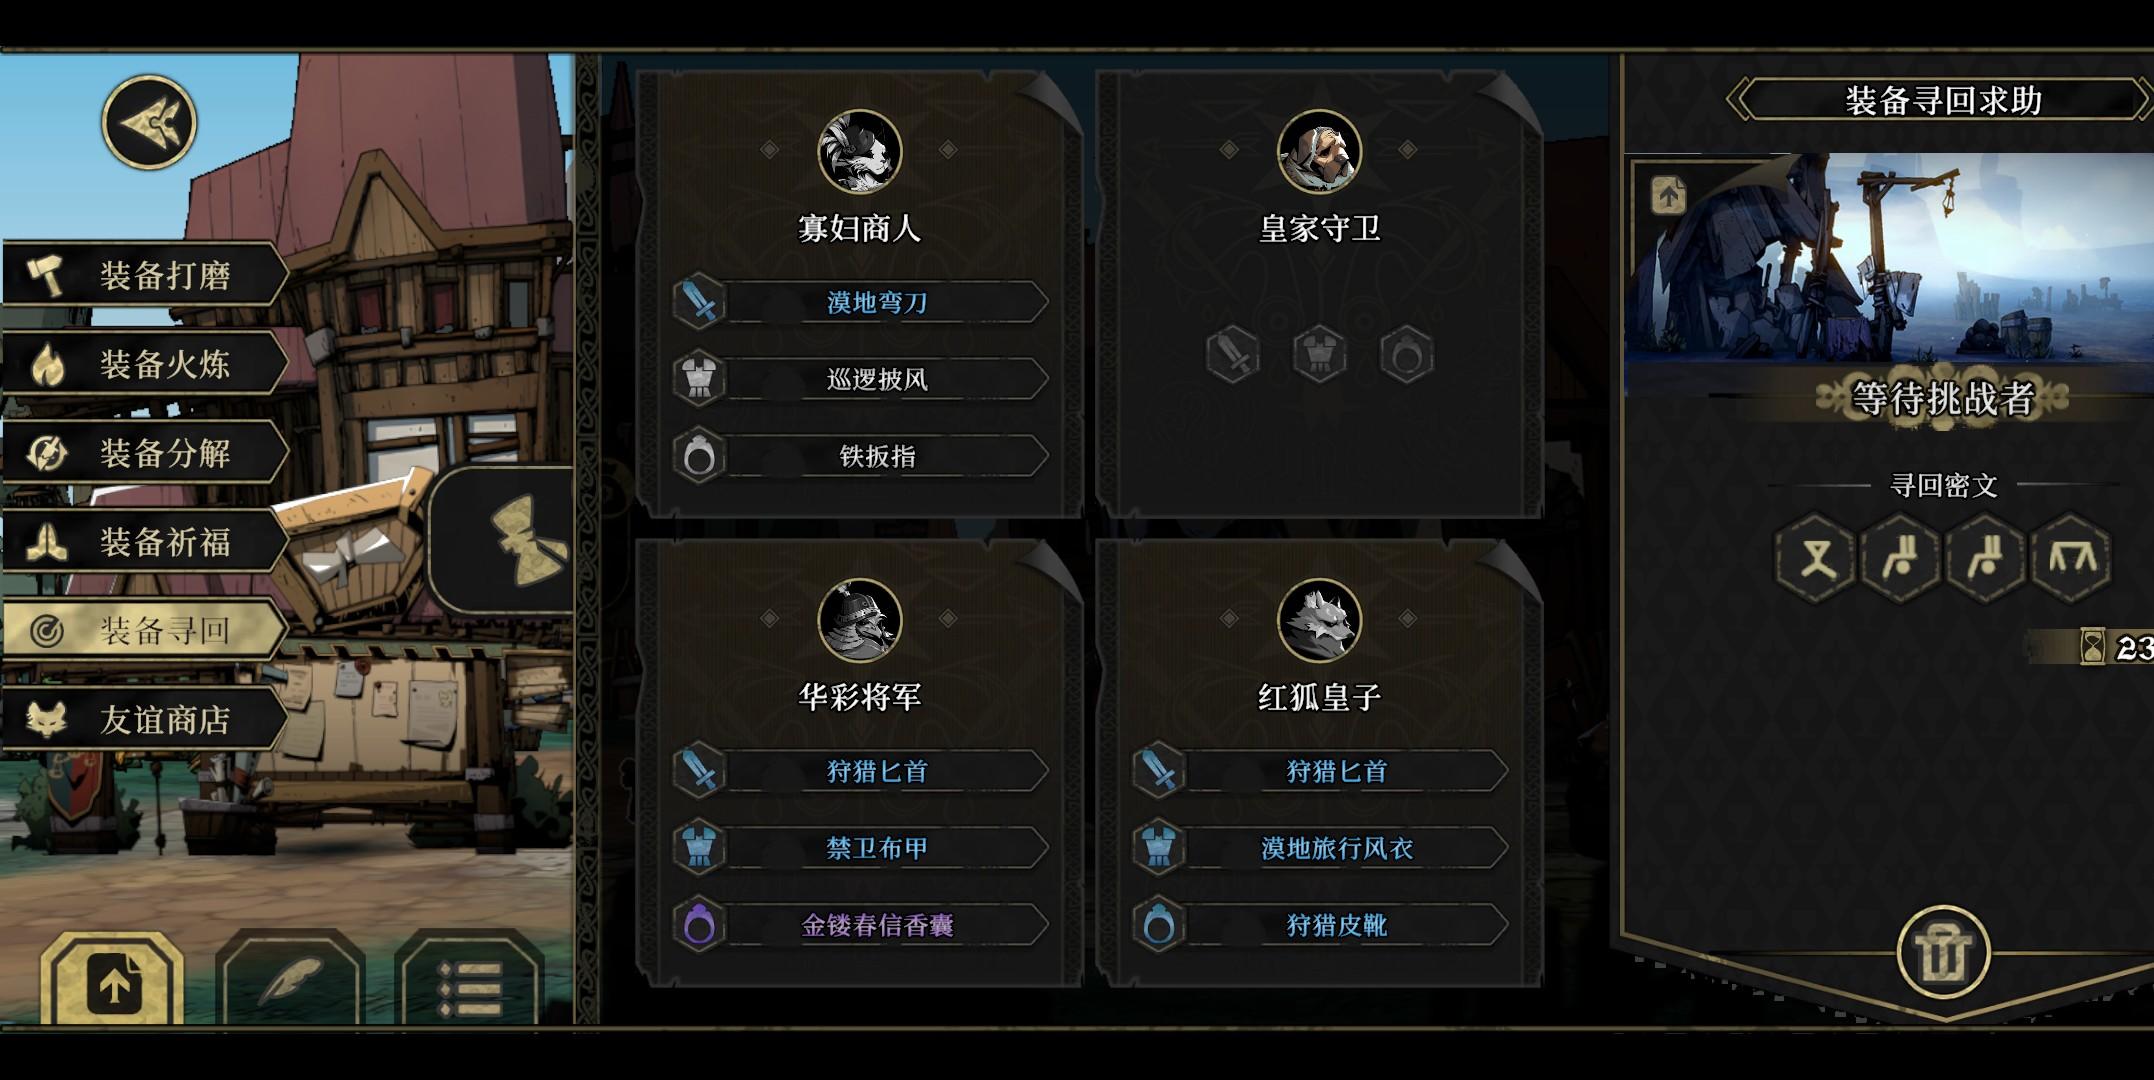Click the upload arrow button at bottom left
Screen dimensions: 2154x1080
[113, 982]
